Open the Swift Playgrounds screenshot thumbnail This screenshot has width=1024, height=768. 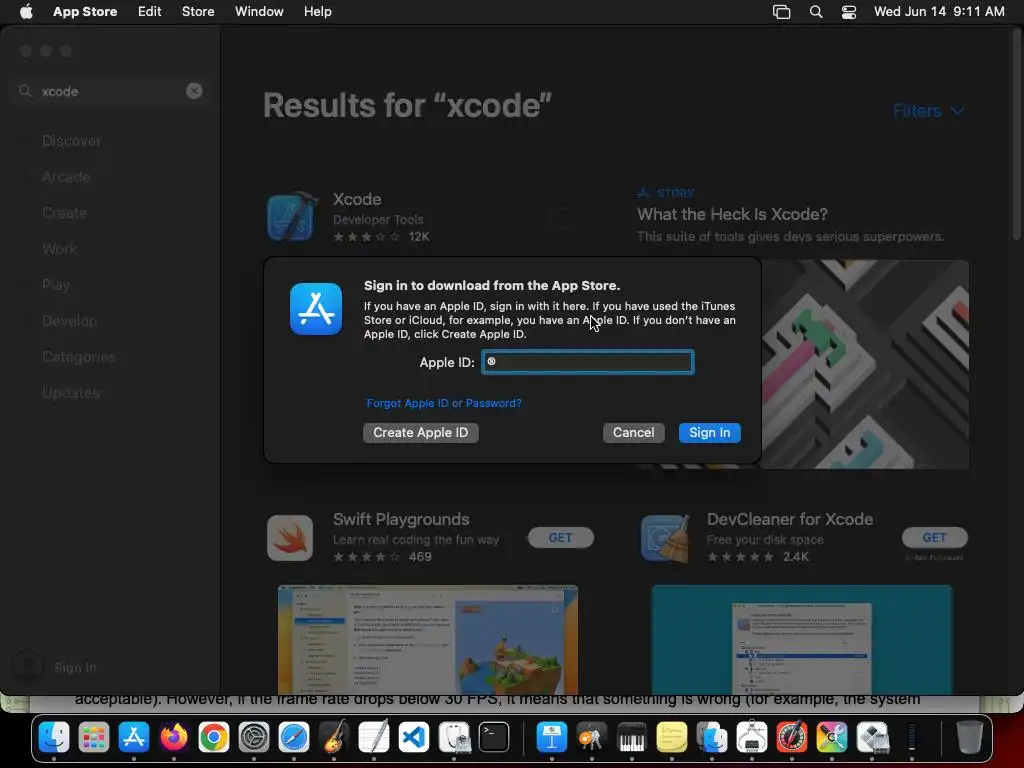coord(428,640)
